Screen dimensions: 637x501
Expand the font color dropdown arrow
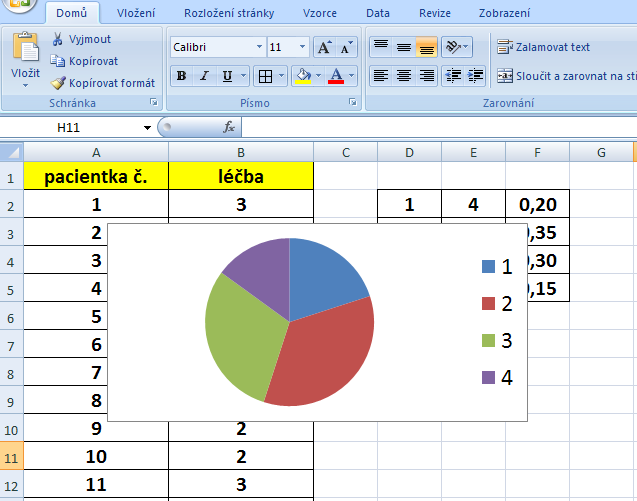[351, 76]
